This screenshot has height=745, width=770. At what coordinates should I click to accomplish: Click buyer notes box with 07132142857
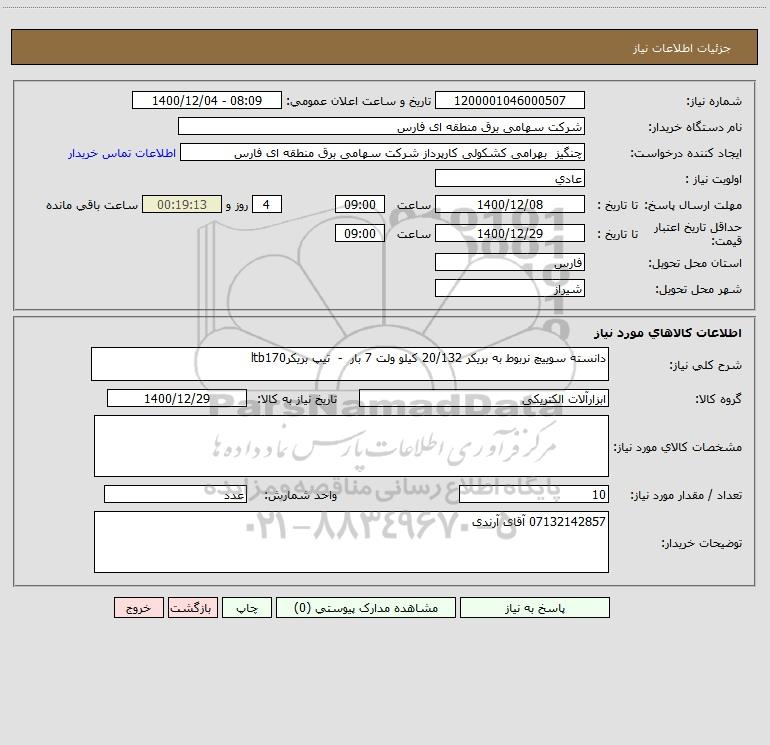351,542
